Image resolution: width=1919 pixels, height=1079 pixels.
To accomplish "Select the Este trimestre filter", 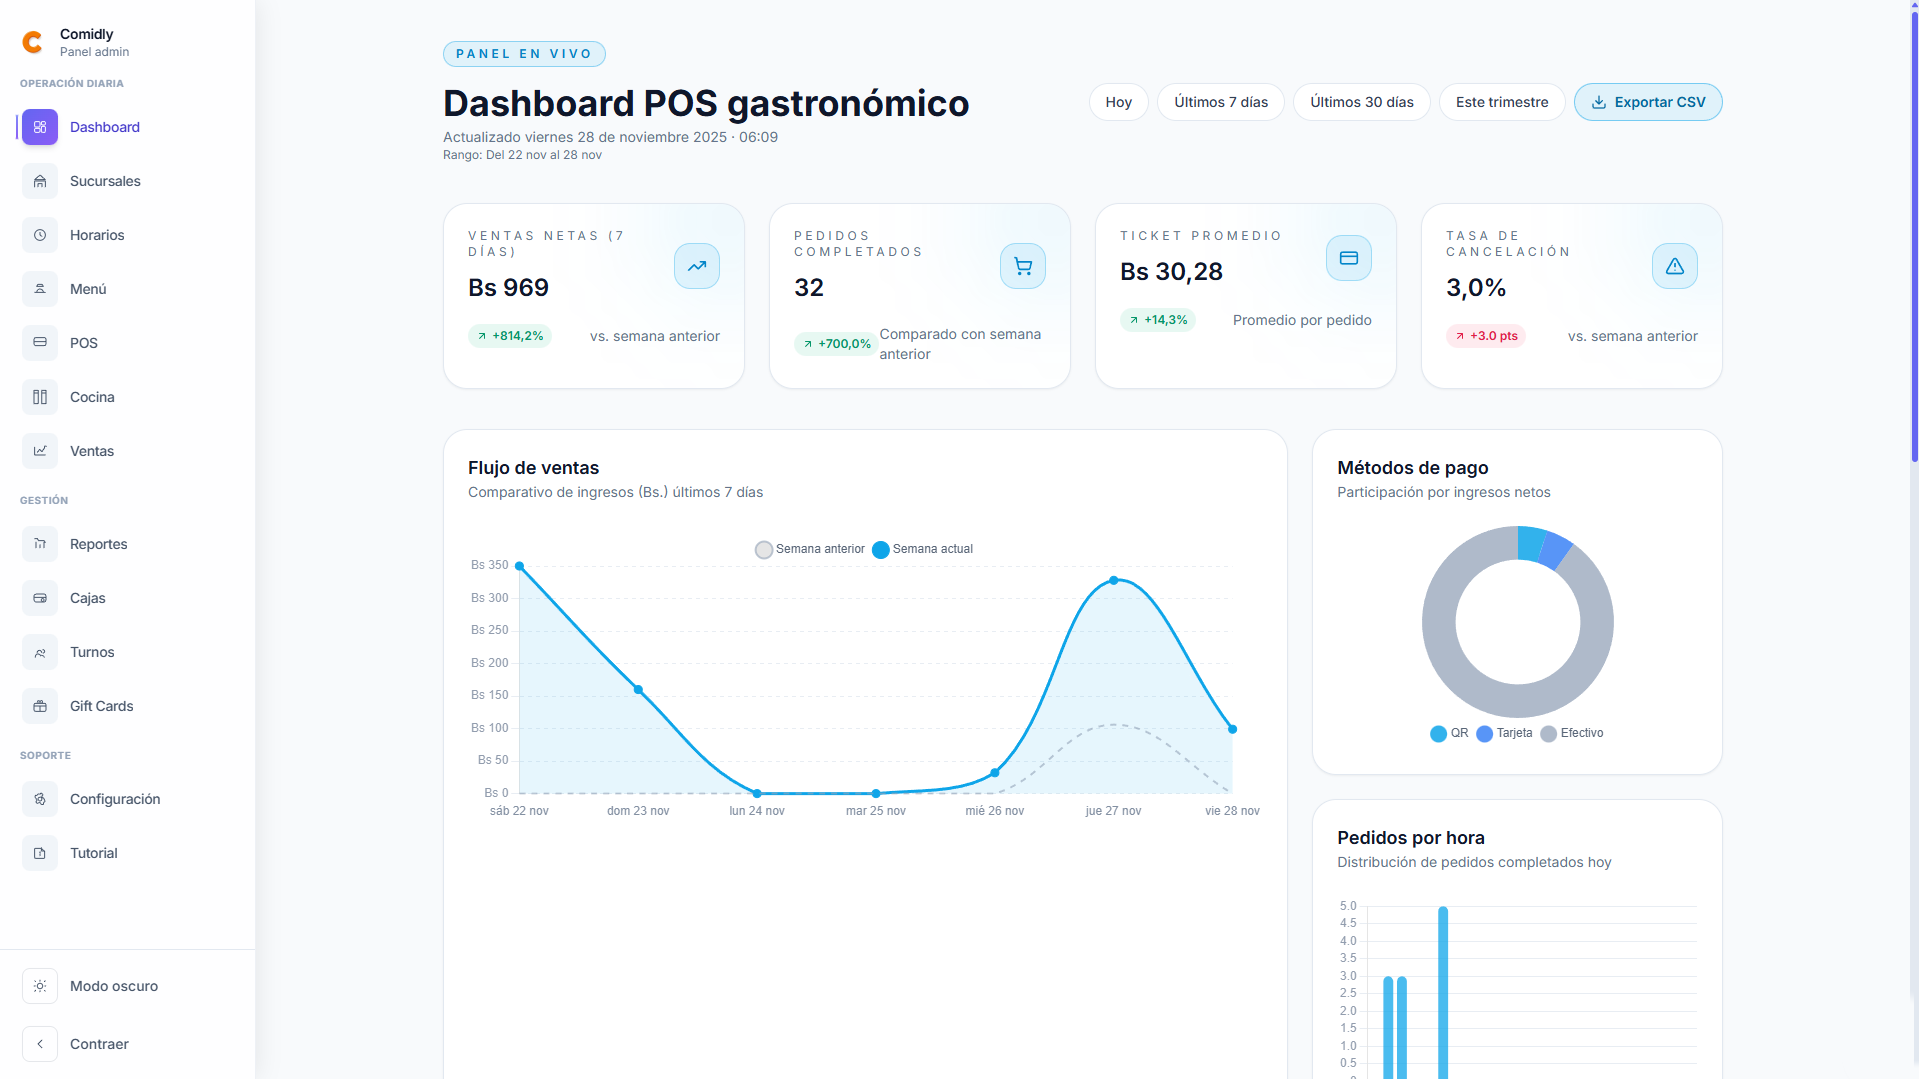I will click(x=1501, y=102).
